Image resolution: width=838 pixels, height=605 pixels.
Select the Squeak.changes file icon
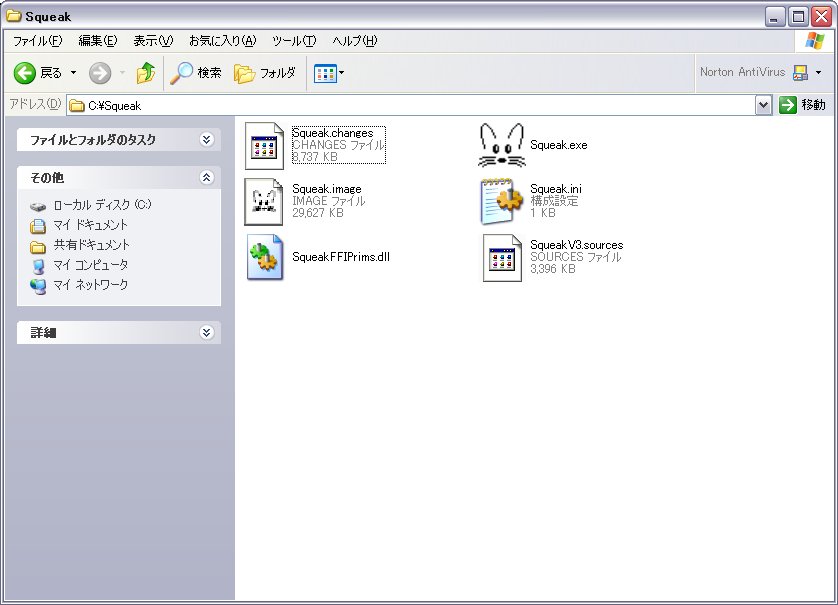pos(265,146)
